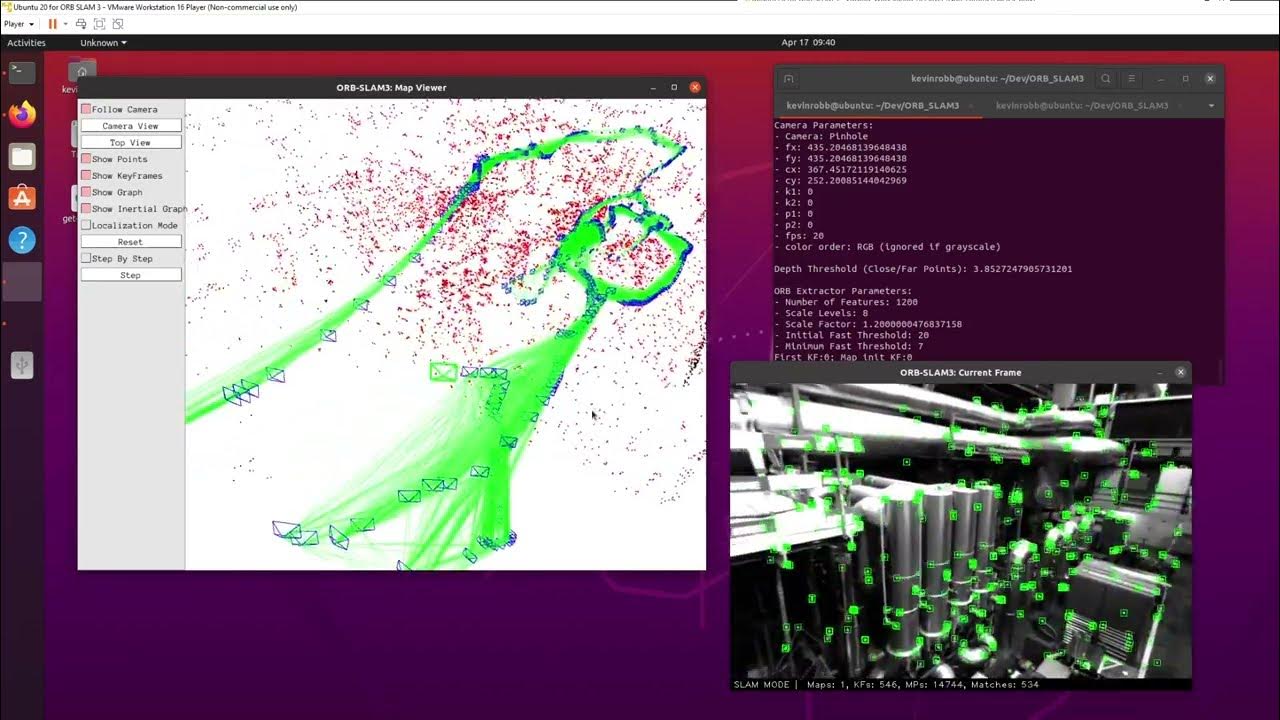Click the 'ORB Extractor Parameters:' line

point(843,291)
